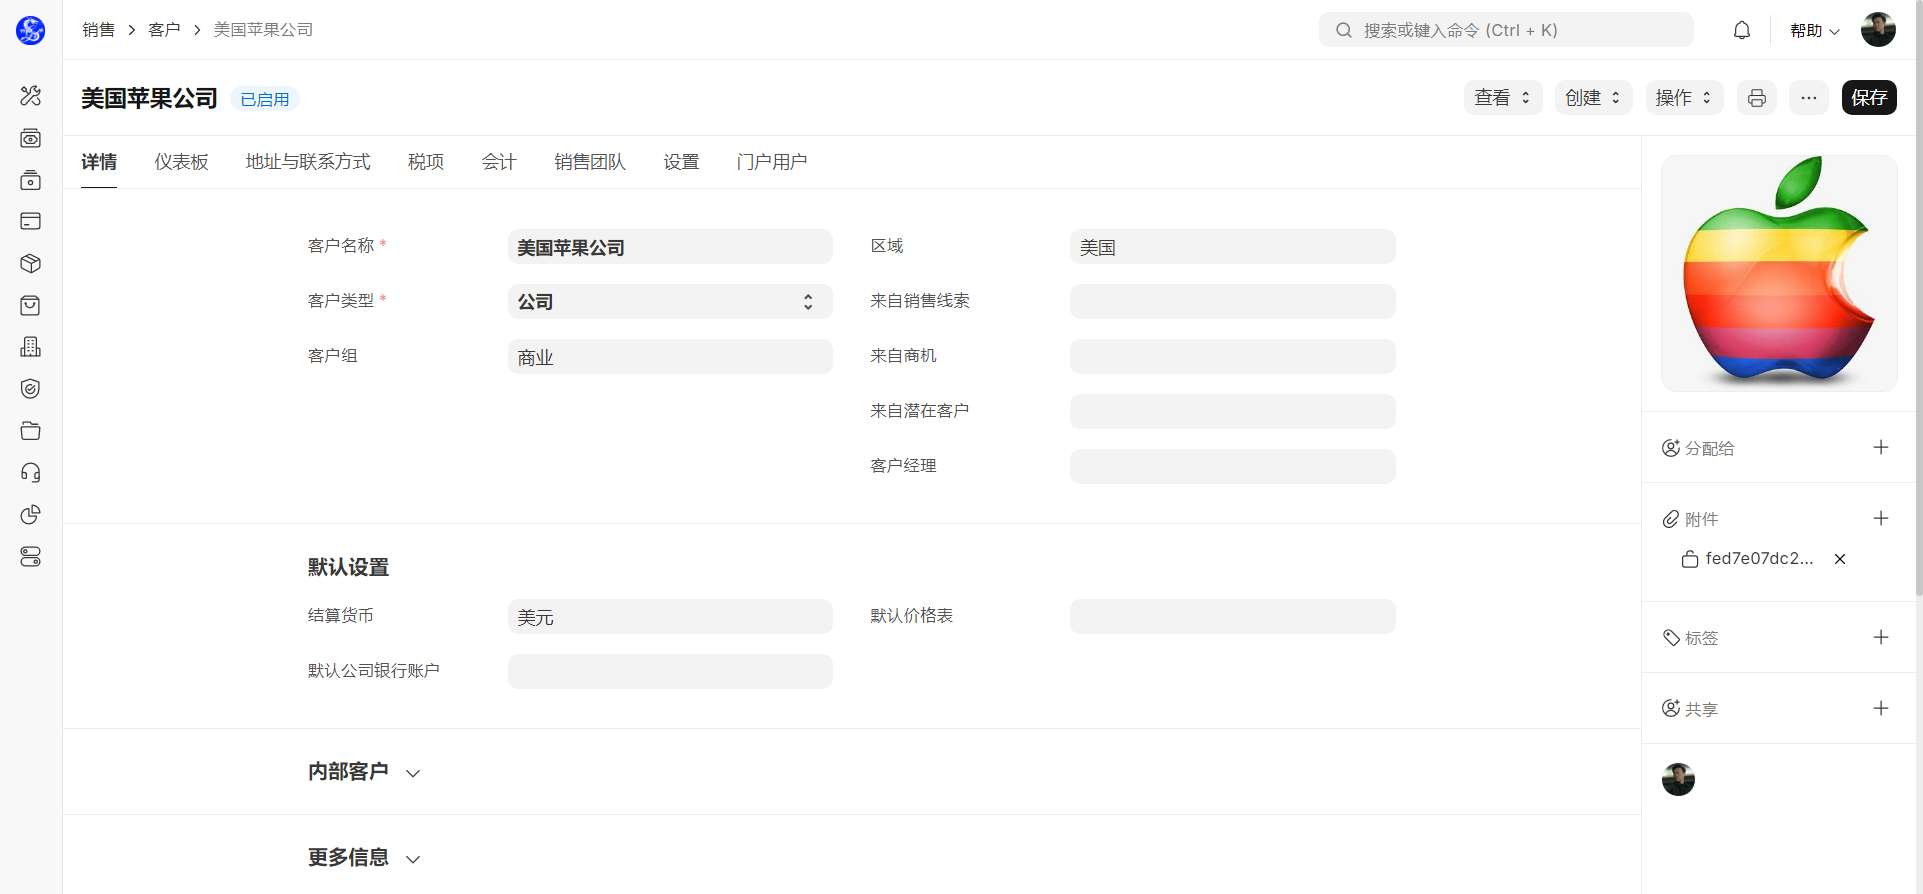Screen dimensions: 1923x894
Task: Click the 保存 button
Action: tap(1869, 98)
